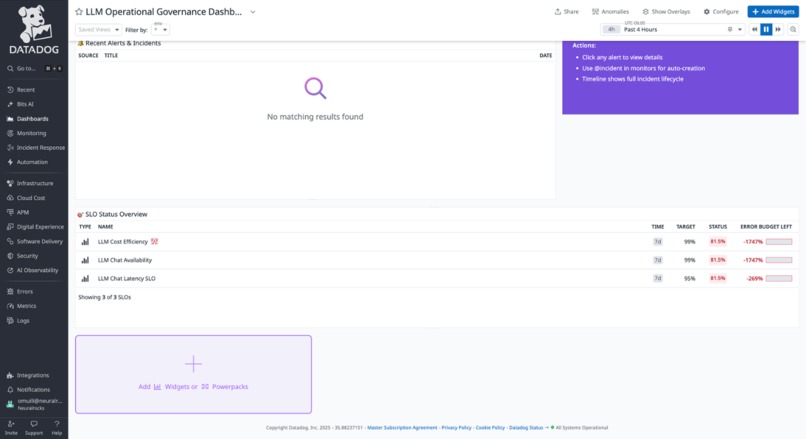Open the omulli user account menu
Screen dimensions: 806x439
pyautogui.click(x=34, y=404)
